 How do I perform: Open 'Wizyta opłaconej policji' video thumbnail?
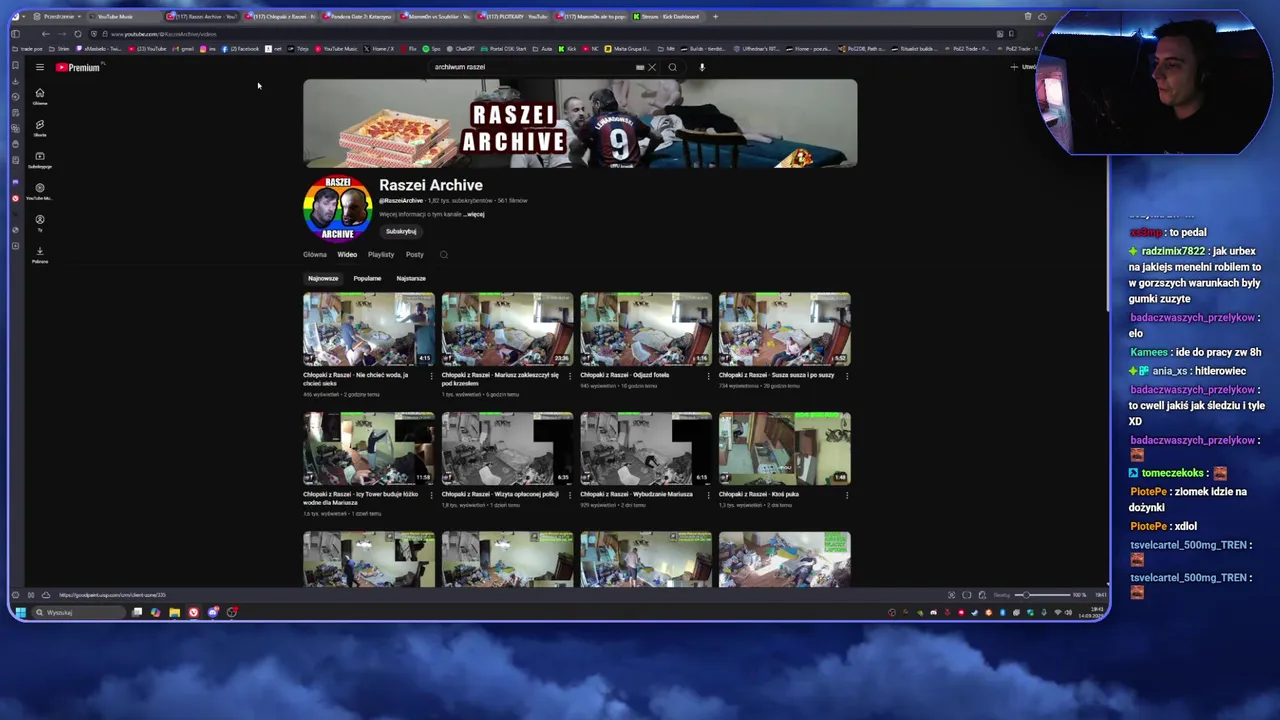click(x=507, y=448)
